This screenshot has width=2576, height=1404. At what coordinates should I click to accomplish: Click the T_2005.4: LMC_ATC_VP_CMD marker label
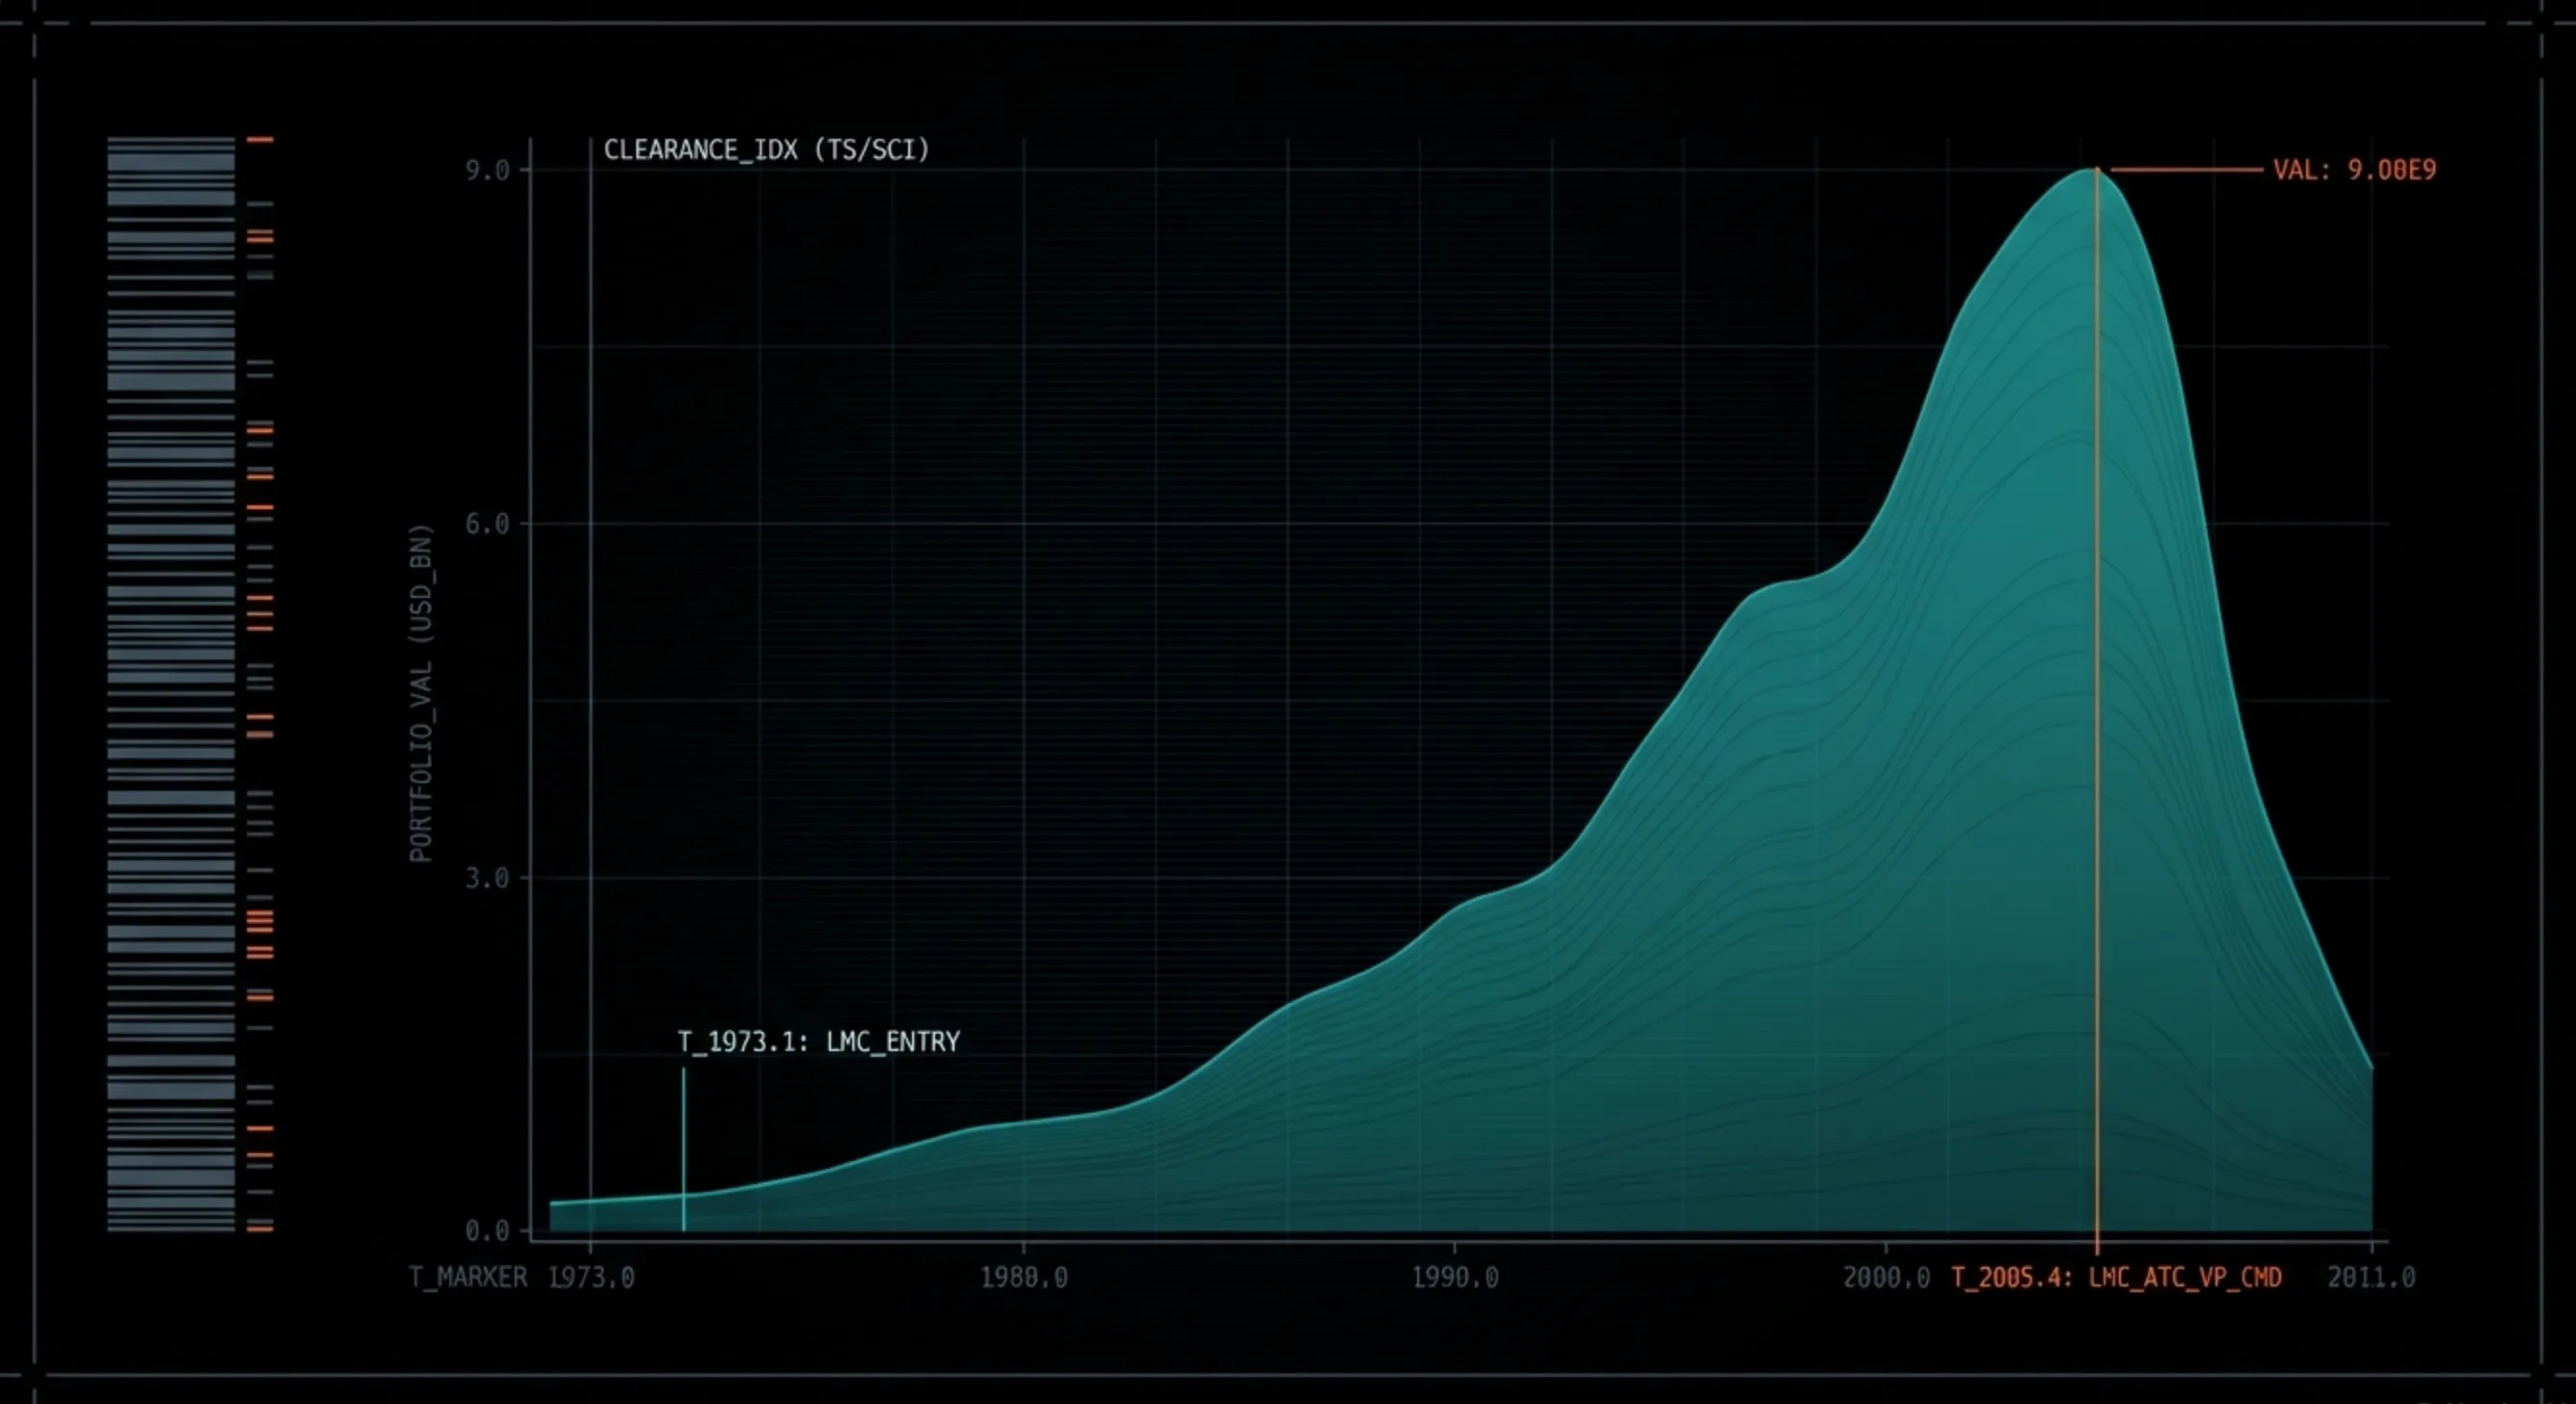click(x=2116, y=1278)
